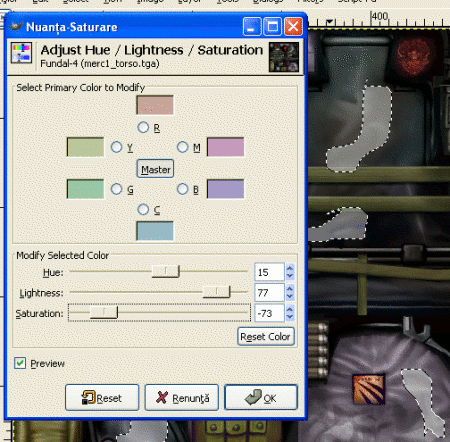Image resolution: width=450 pixels, height=442 pixels.
Task: Click the orange claw badge on the image canvas
Action: tap(369, 389)
